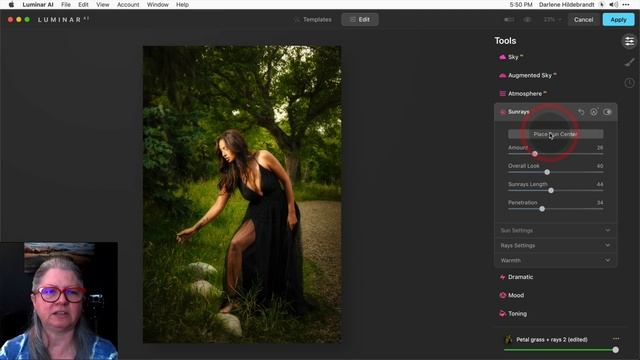
Task: Click the quick preview eye icon
Action: pyautogui.click(x=527, y=20)
